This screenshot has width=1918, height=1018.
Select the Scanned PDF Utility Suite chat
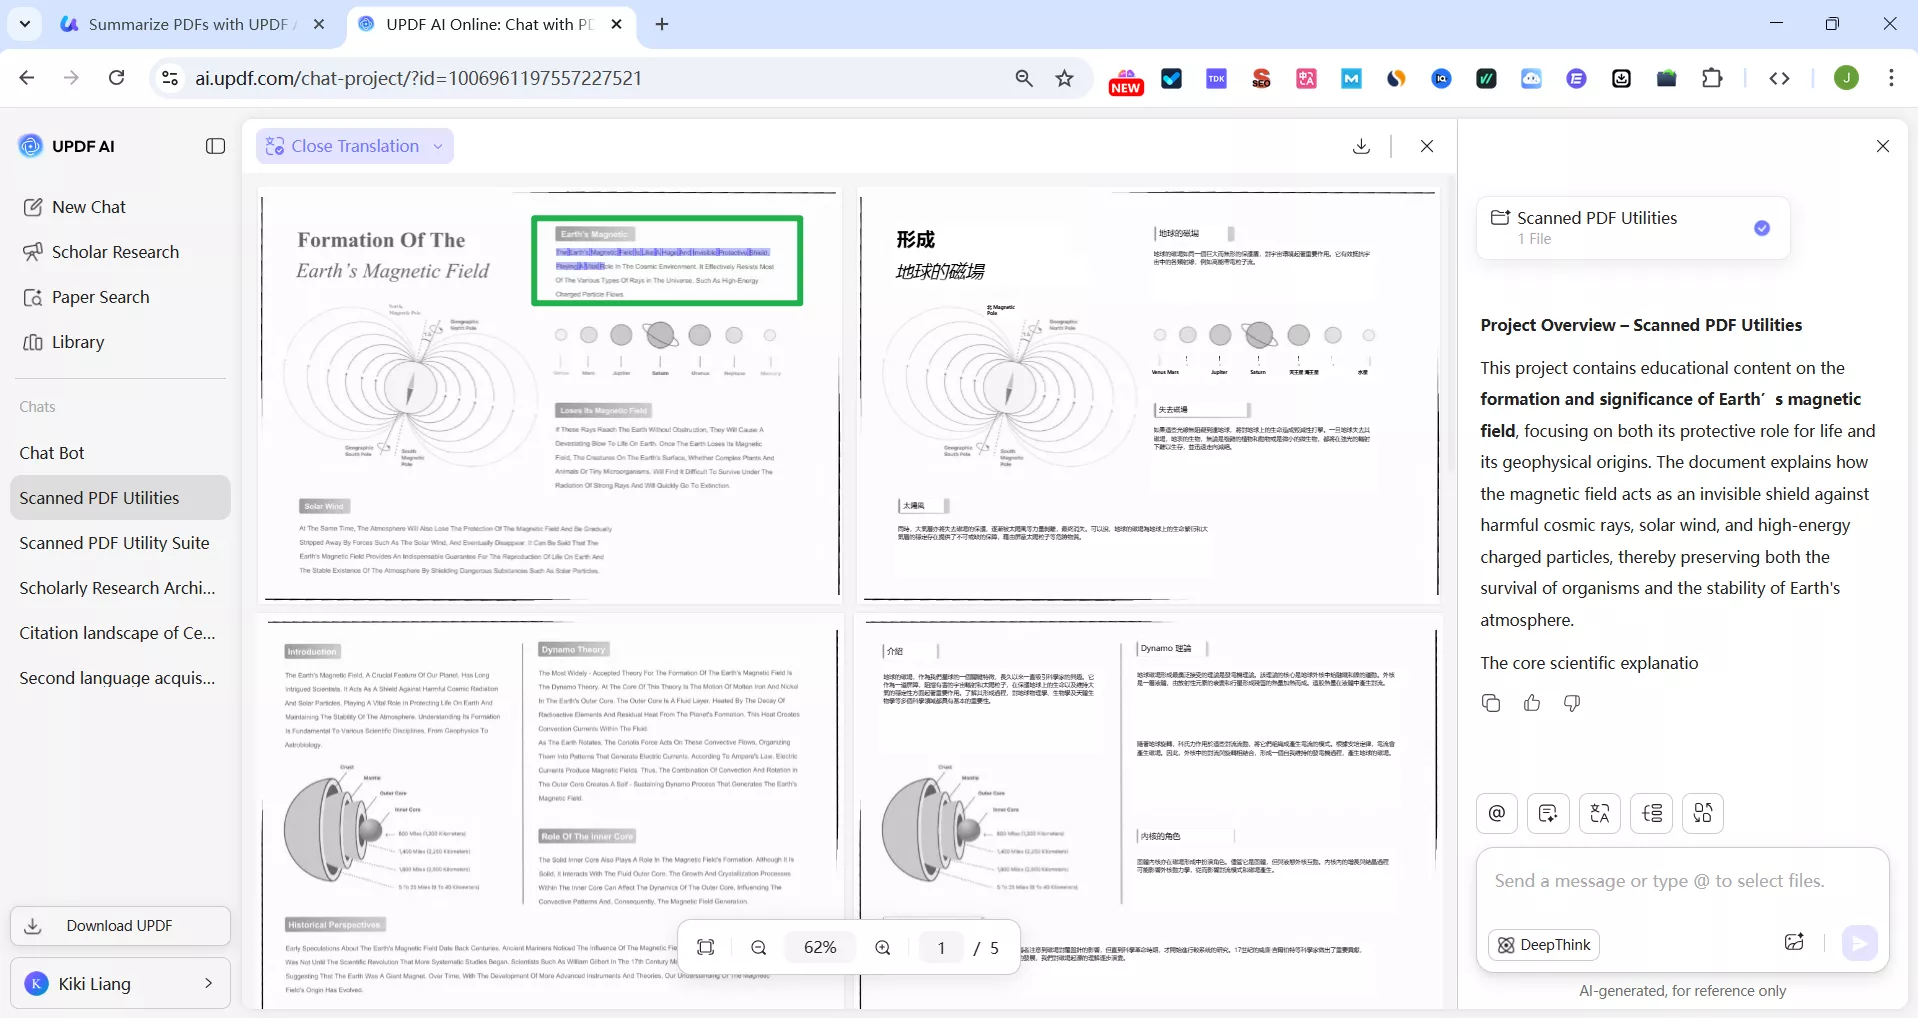coord(114,543)
